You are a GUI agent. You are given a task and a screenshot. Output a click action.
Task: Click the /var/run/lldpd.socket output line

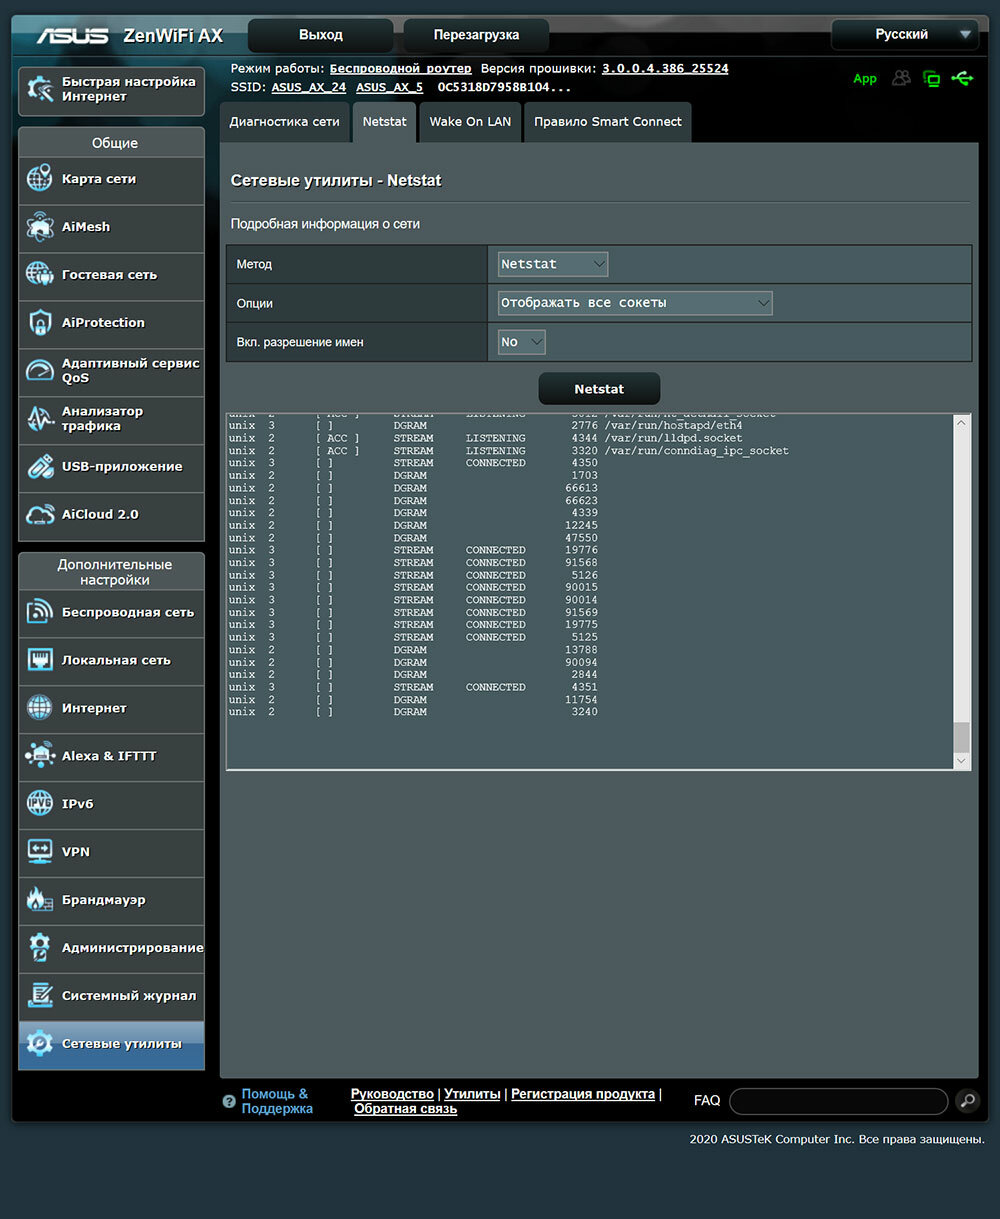coord(485,438)
